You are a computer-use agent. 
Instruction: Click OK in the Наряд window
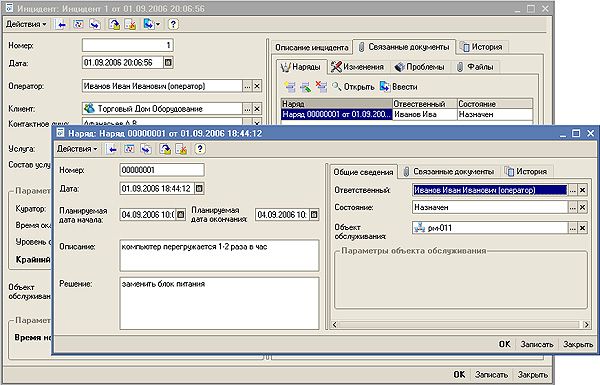tap(505, 344)
